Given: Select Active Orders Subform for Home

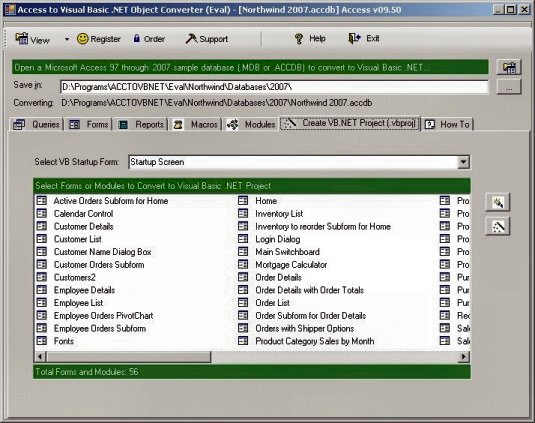Looking at the screenshot, I should (111, 201).
